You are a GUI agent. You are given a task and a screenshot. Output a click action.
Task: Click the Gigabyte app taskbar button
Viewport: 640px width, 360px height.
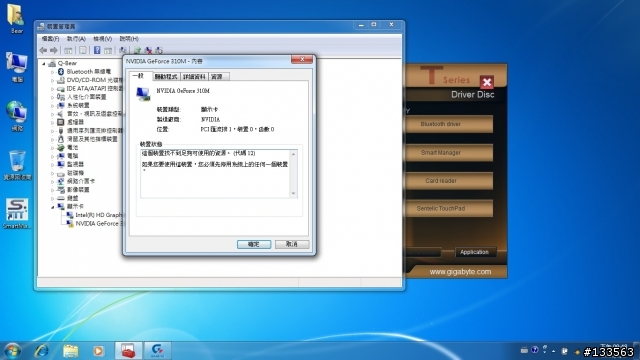point(158,351)
